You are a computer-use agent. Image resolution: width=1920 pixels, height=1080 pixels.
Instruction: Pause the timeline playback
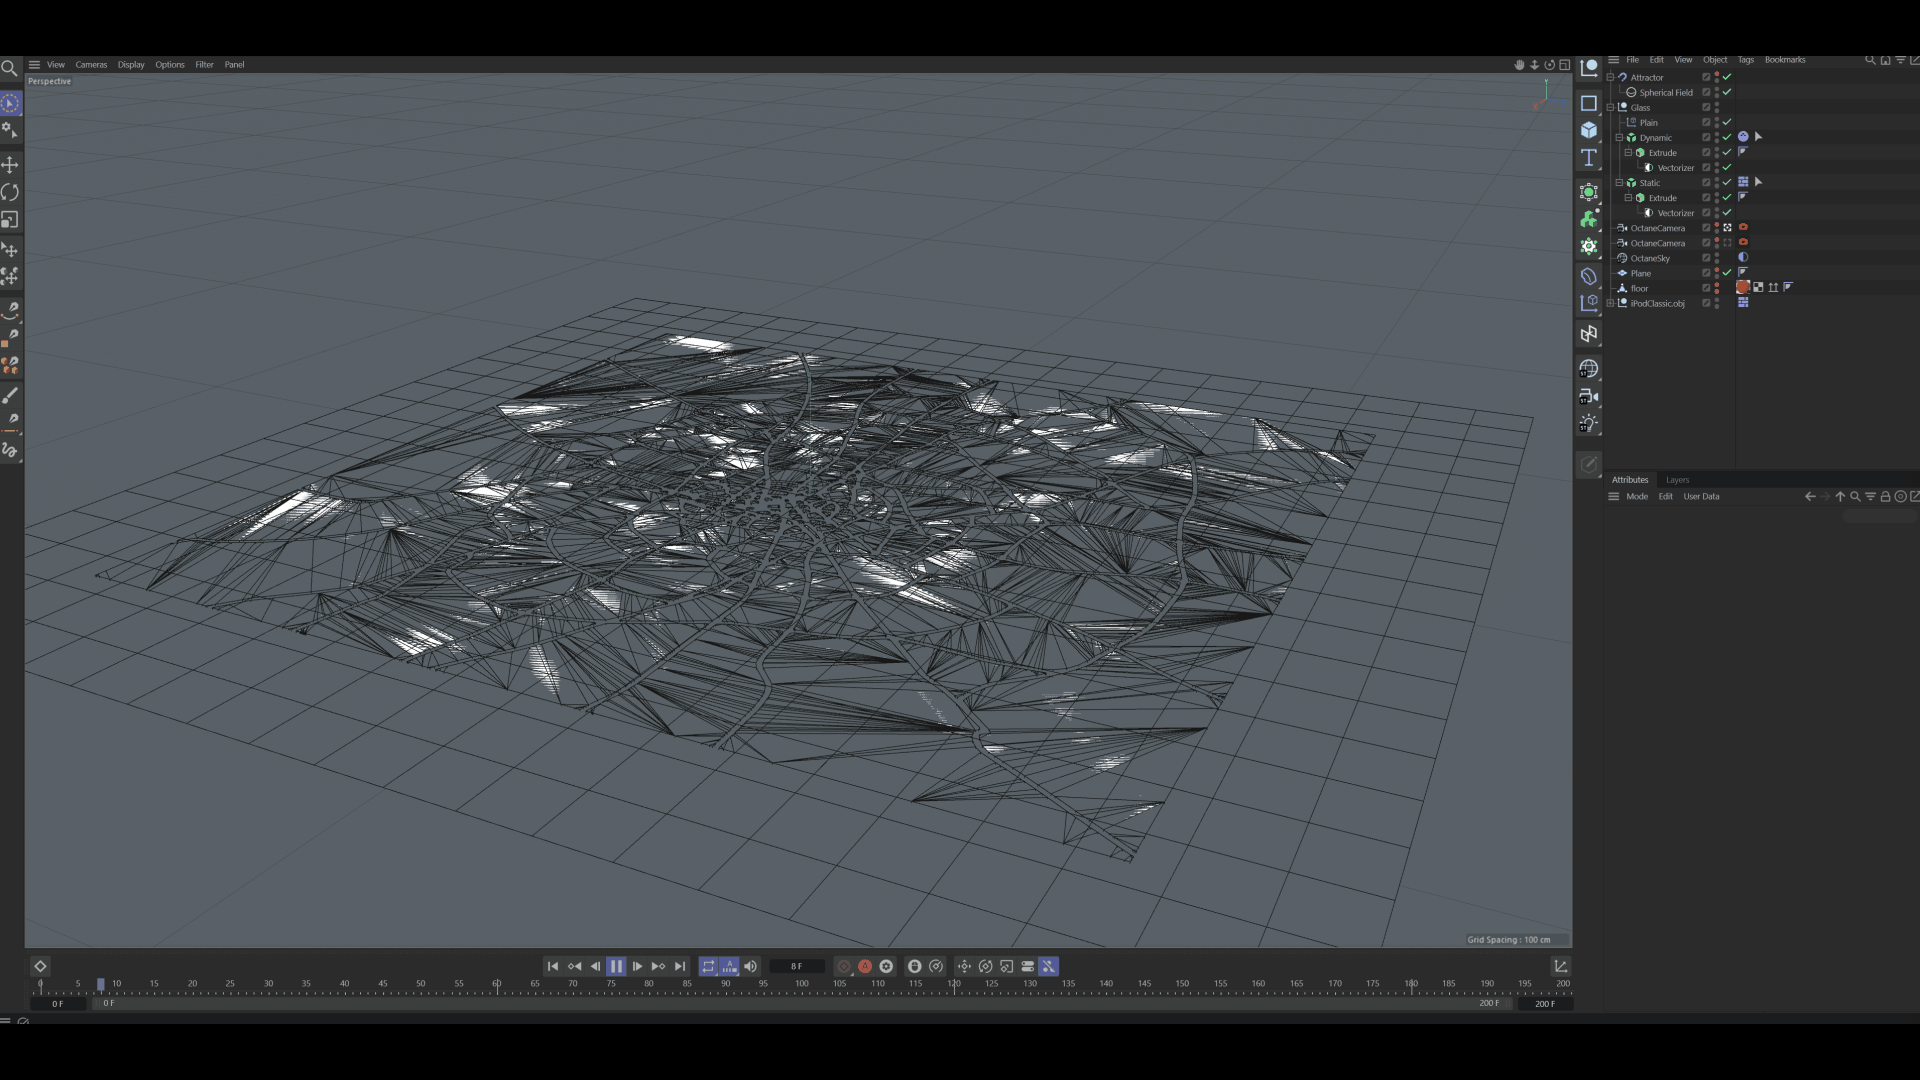pyautogui.click(x=616, y=966)
